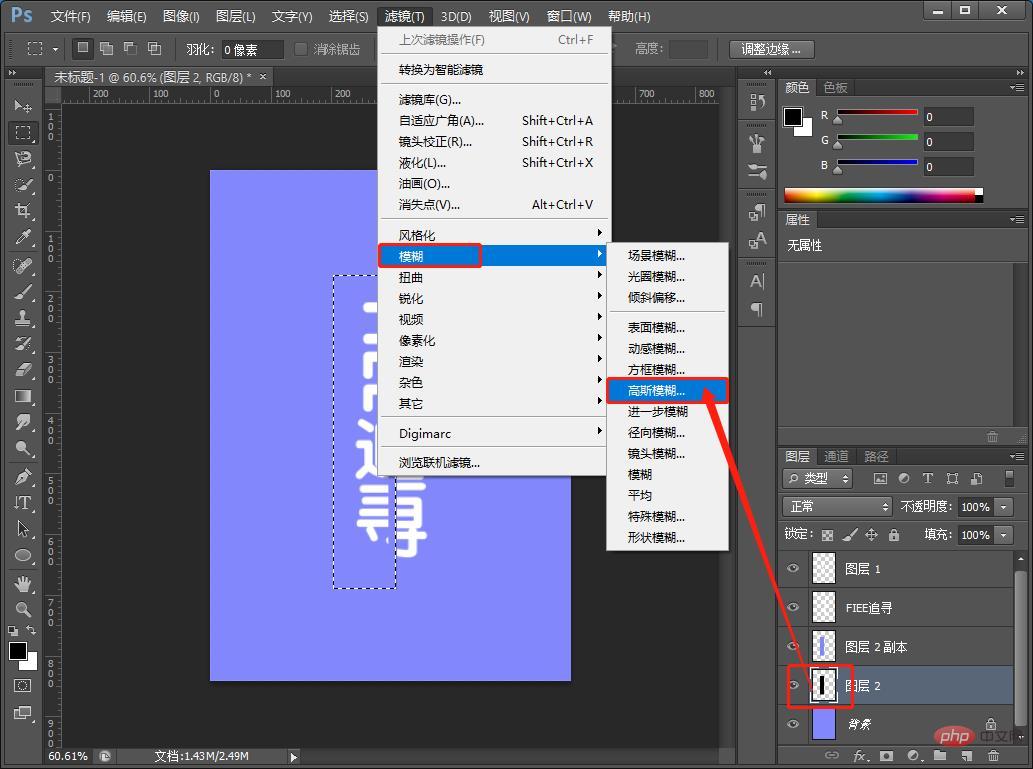Expand the Digimarc submenu

point(493,433)
